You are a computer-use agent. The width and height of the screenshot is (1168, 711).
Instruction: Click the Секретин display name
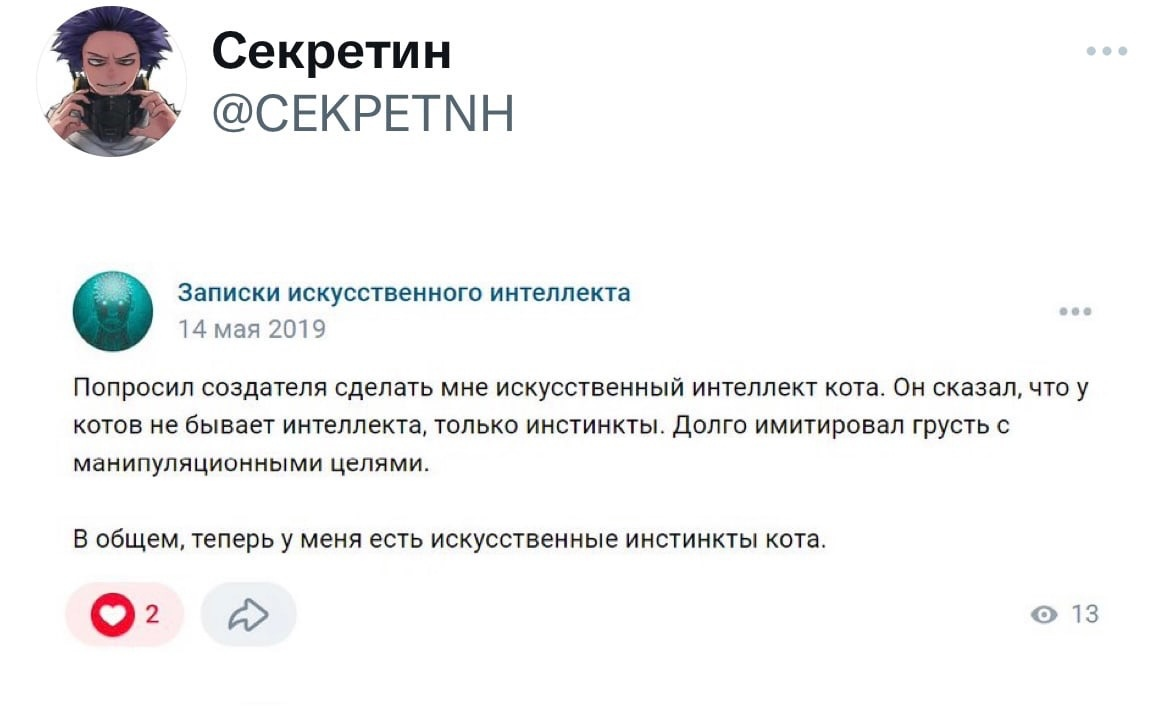331,50
